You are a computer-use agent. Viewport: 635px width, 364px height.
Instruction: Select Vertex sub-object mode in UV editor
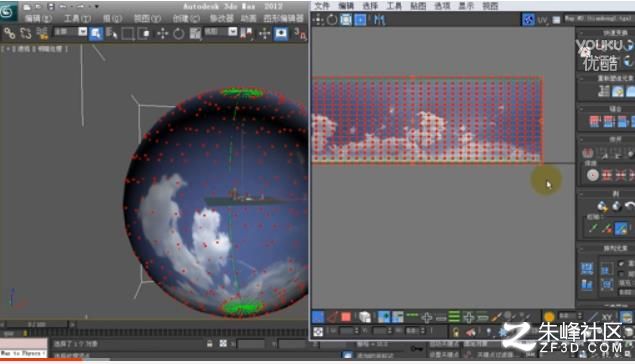(x=318, y=317)
